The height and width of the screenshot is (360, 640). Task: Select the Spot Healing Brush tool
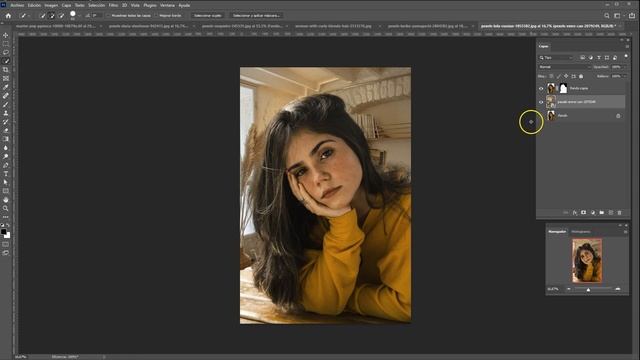pyautogui.click(x=6, y=96)
